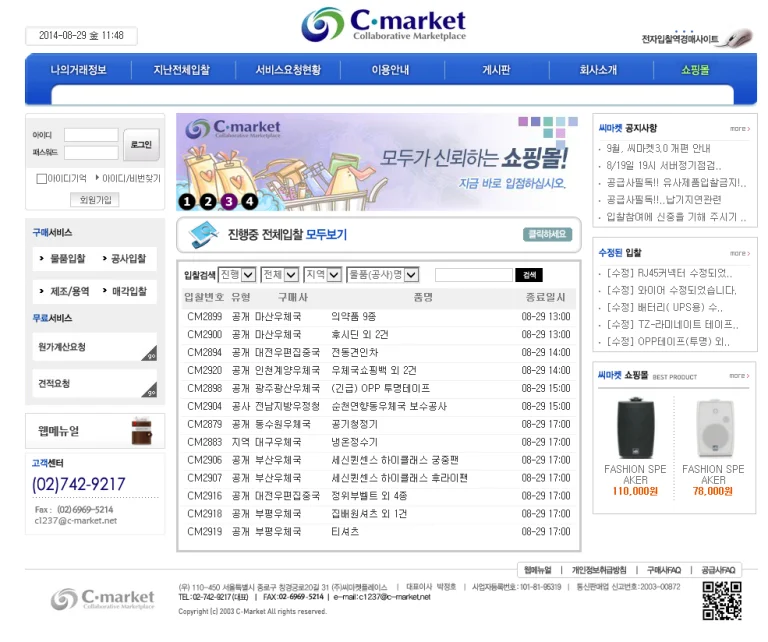Go to 물품입찰
The image size is (768, 642).
68,259
